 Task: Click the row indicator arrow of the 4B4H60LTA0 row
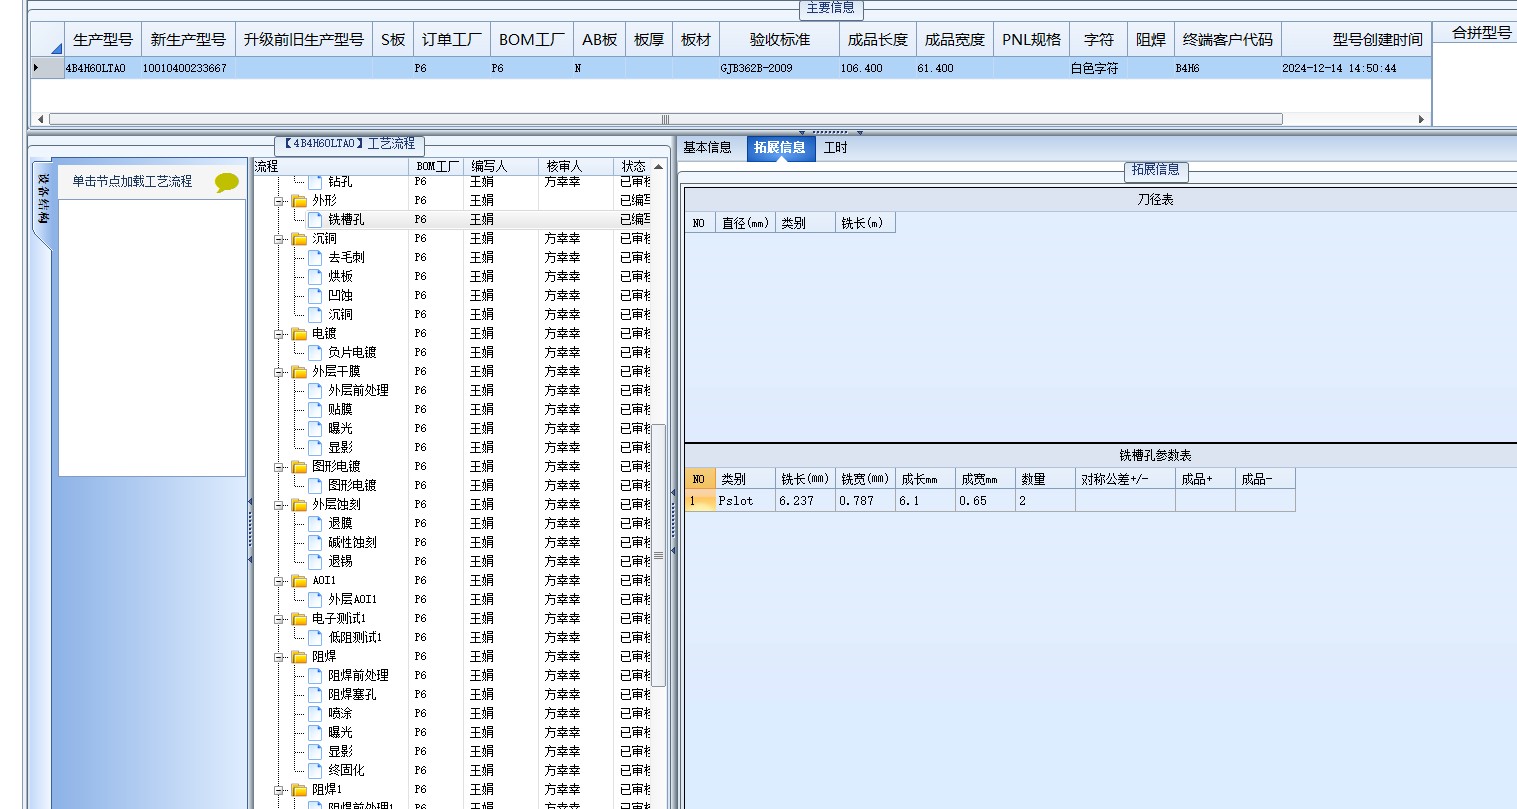tap(38, 68)
